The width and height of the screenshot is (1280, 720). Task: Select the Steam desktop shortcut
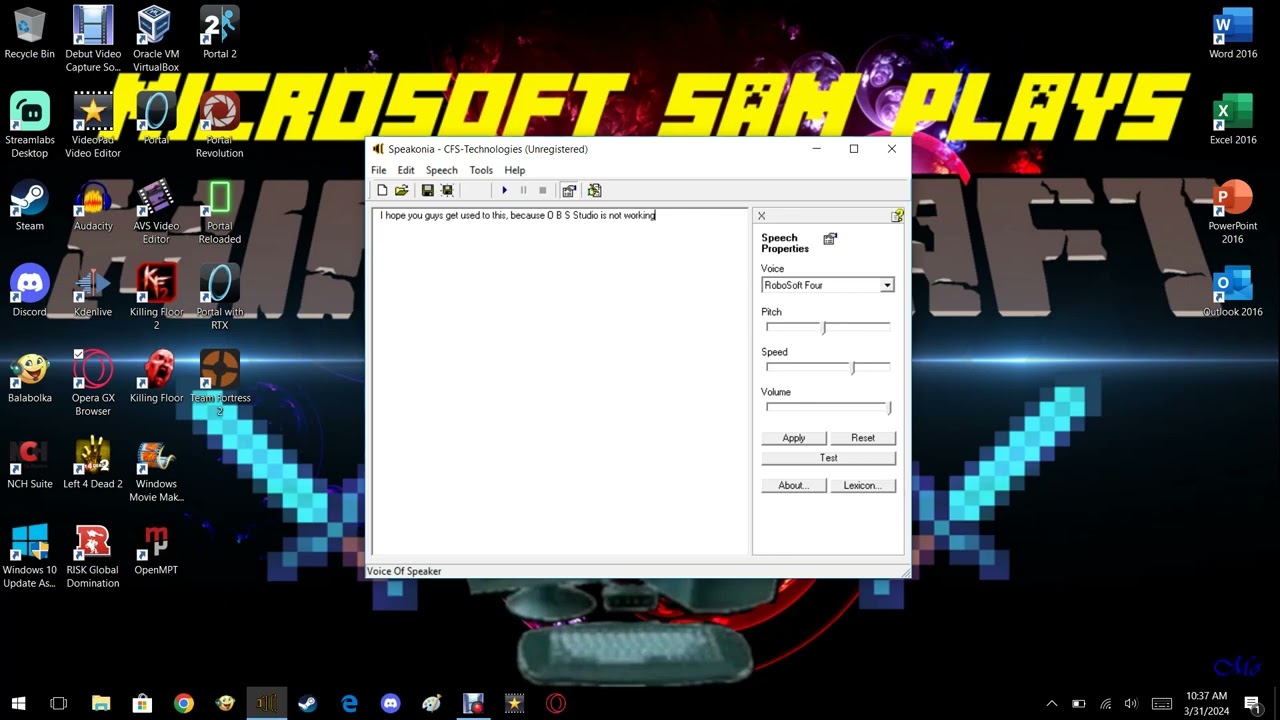(x=30, y=205)
